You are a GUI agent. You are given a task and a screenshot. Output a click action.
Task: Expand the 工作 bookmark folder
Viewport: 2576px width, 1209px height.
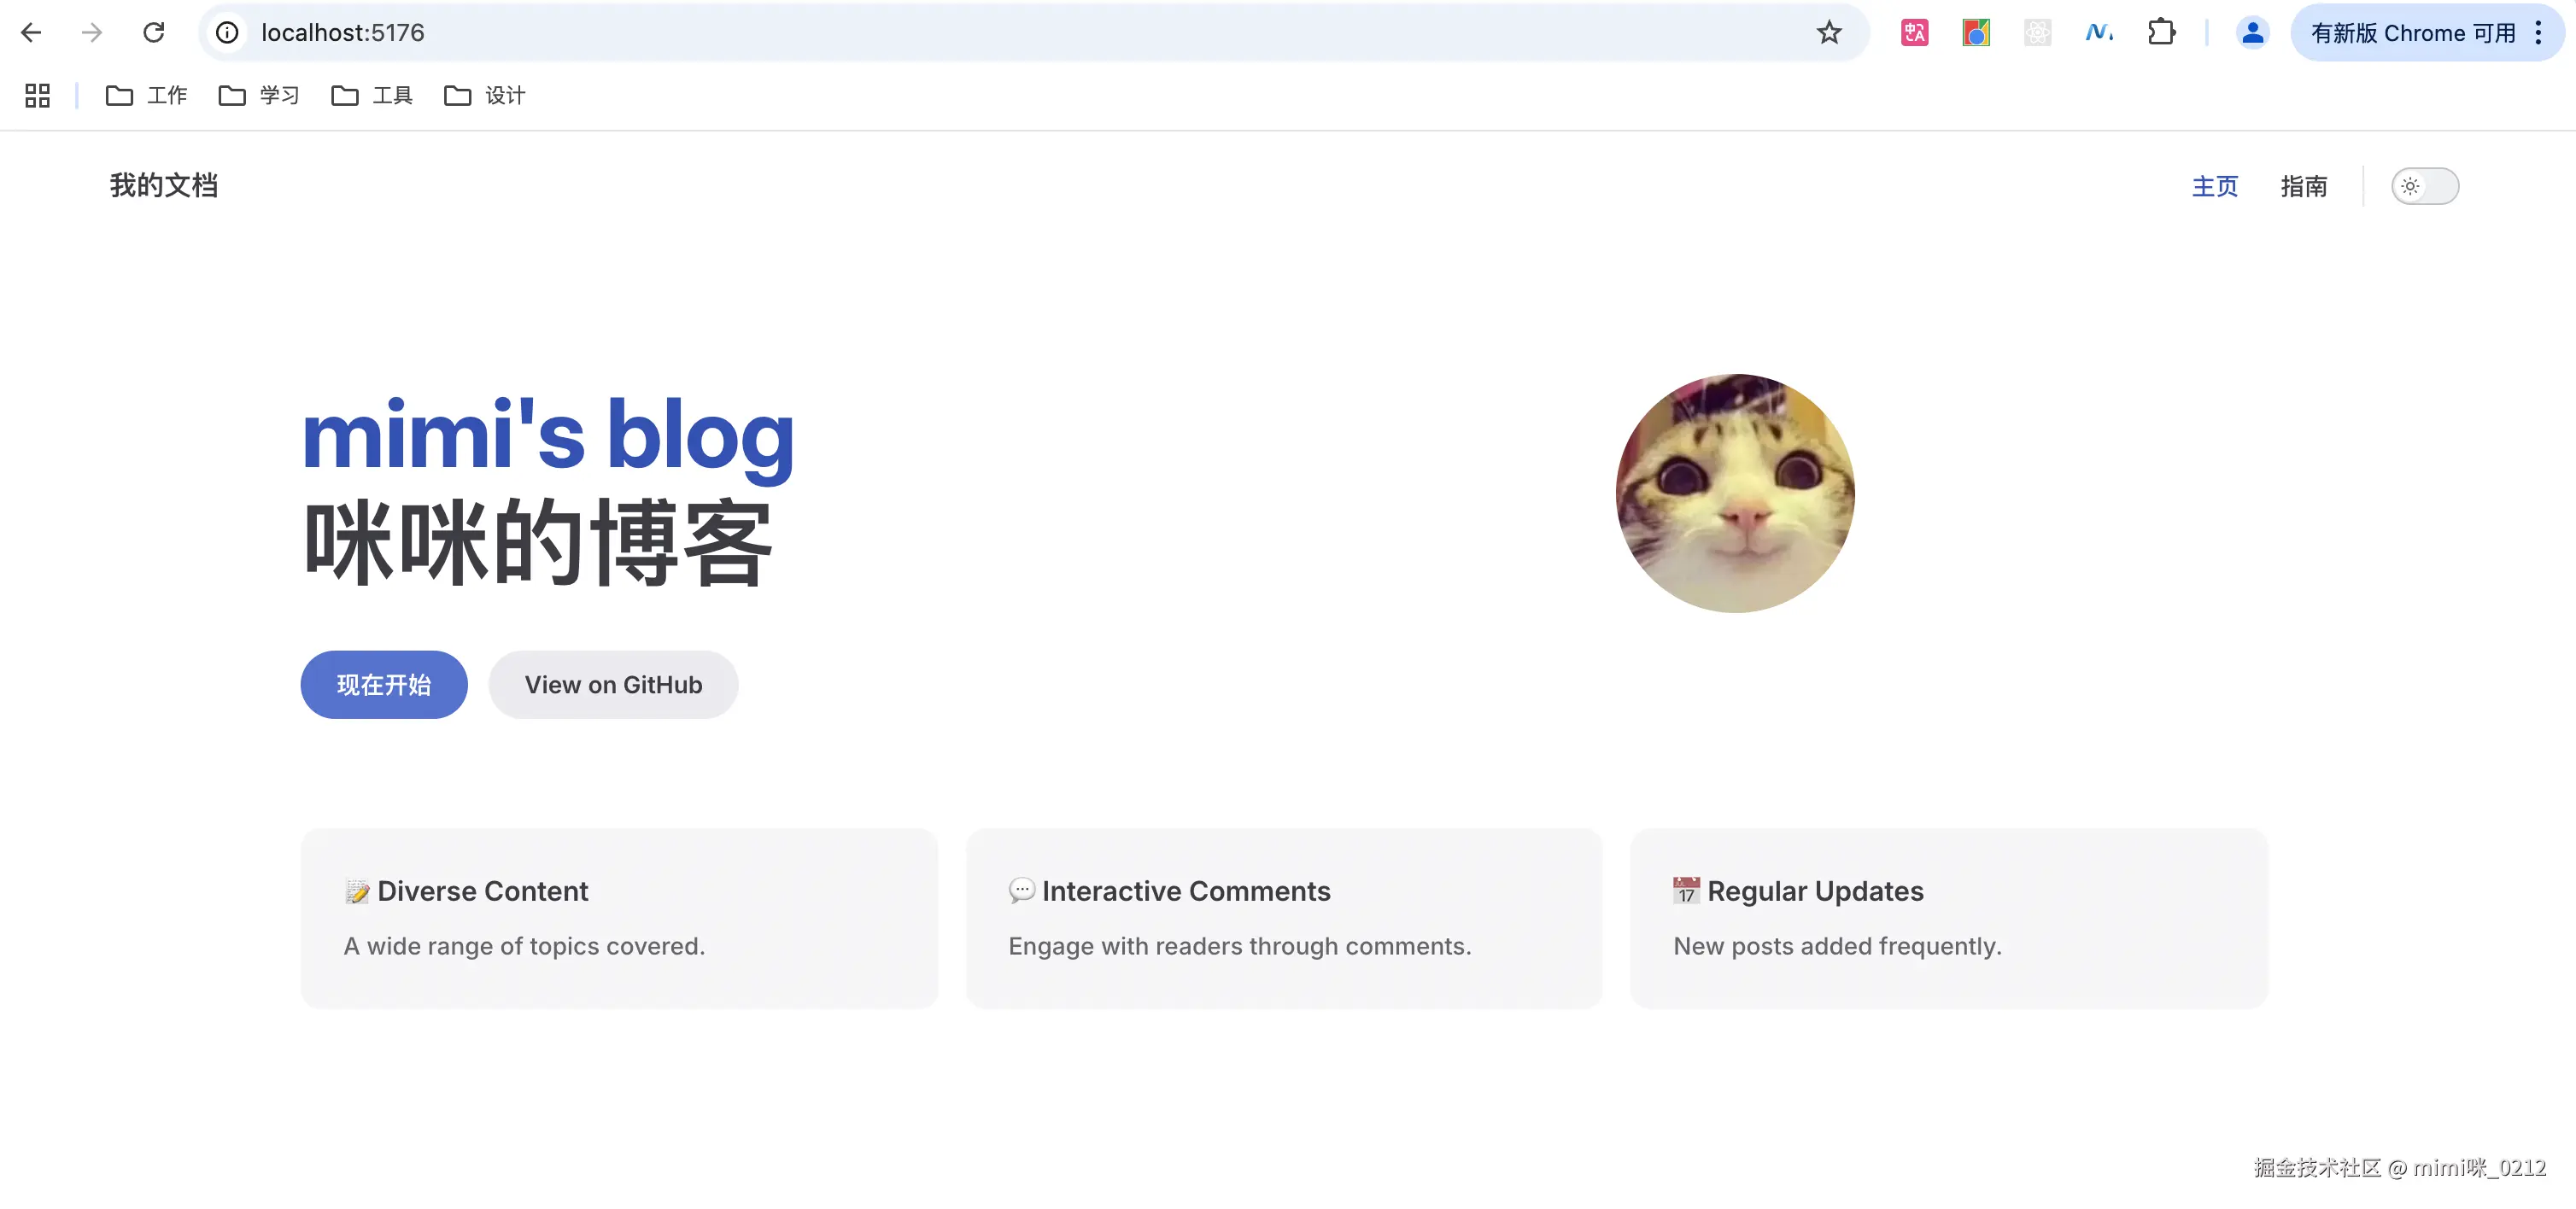click(147, 96)
